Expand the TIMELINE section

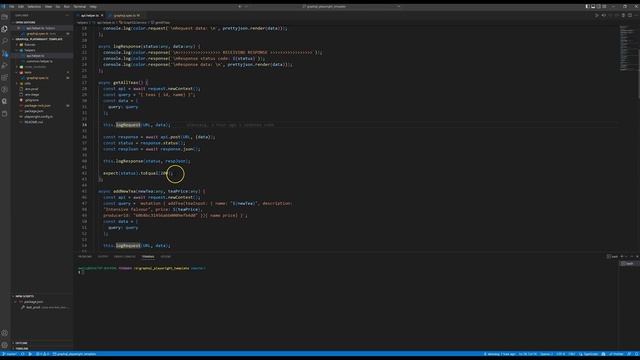[x=42, y=349]
